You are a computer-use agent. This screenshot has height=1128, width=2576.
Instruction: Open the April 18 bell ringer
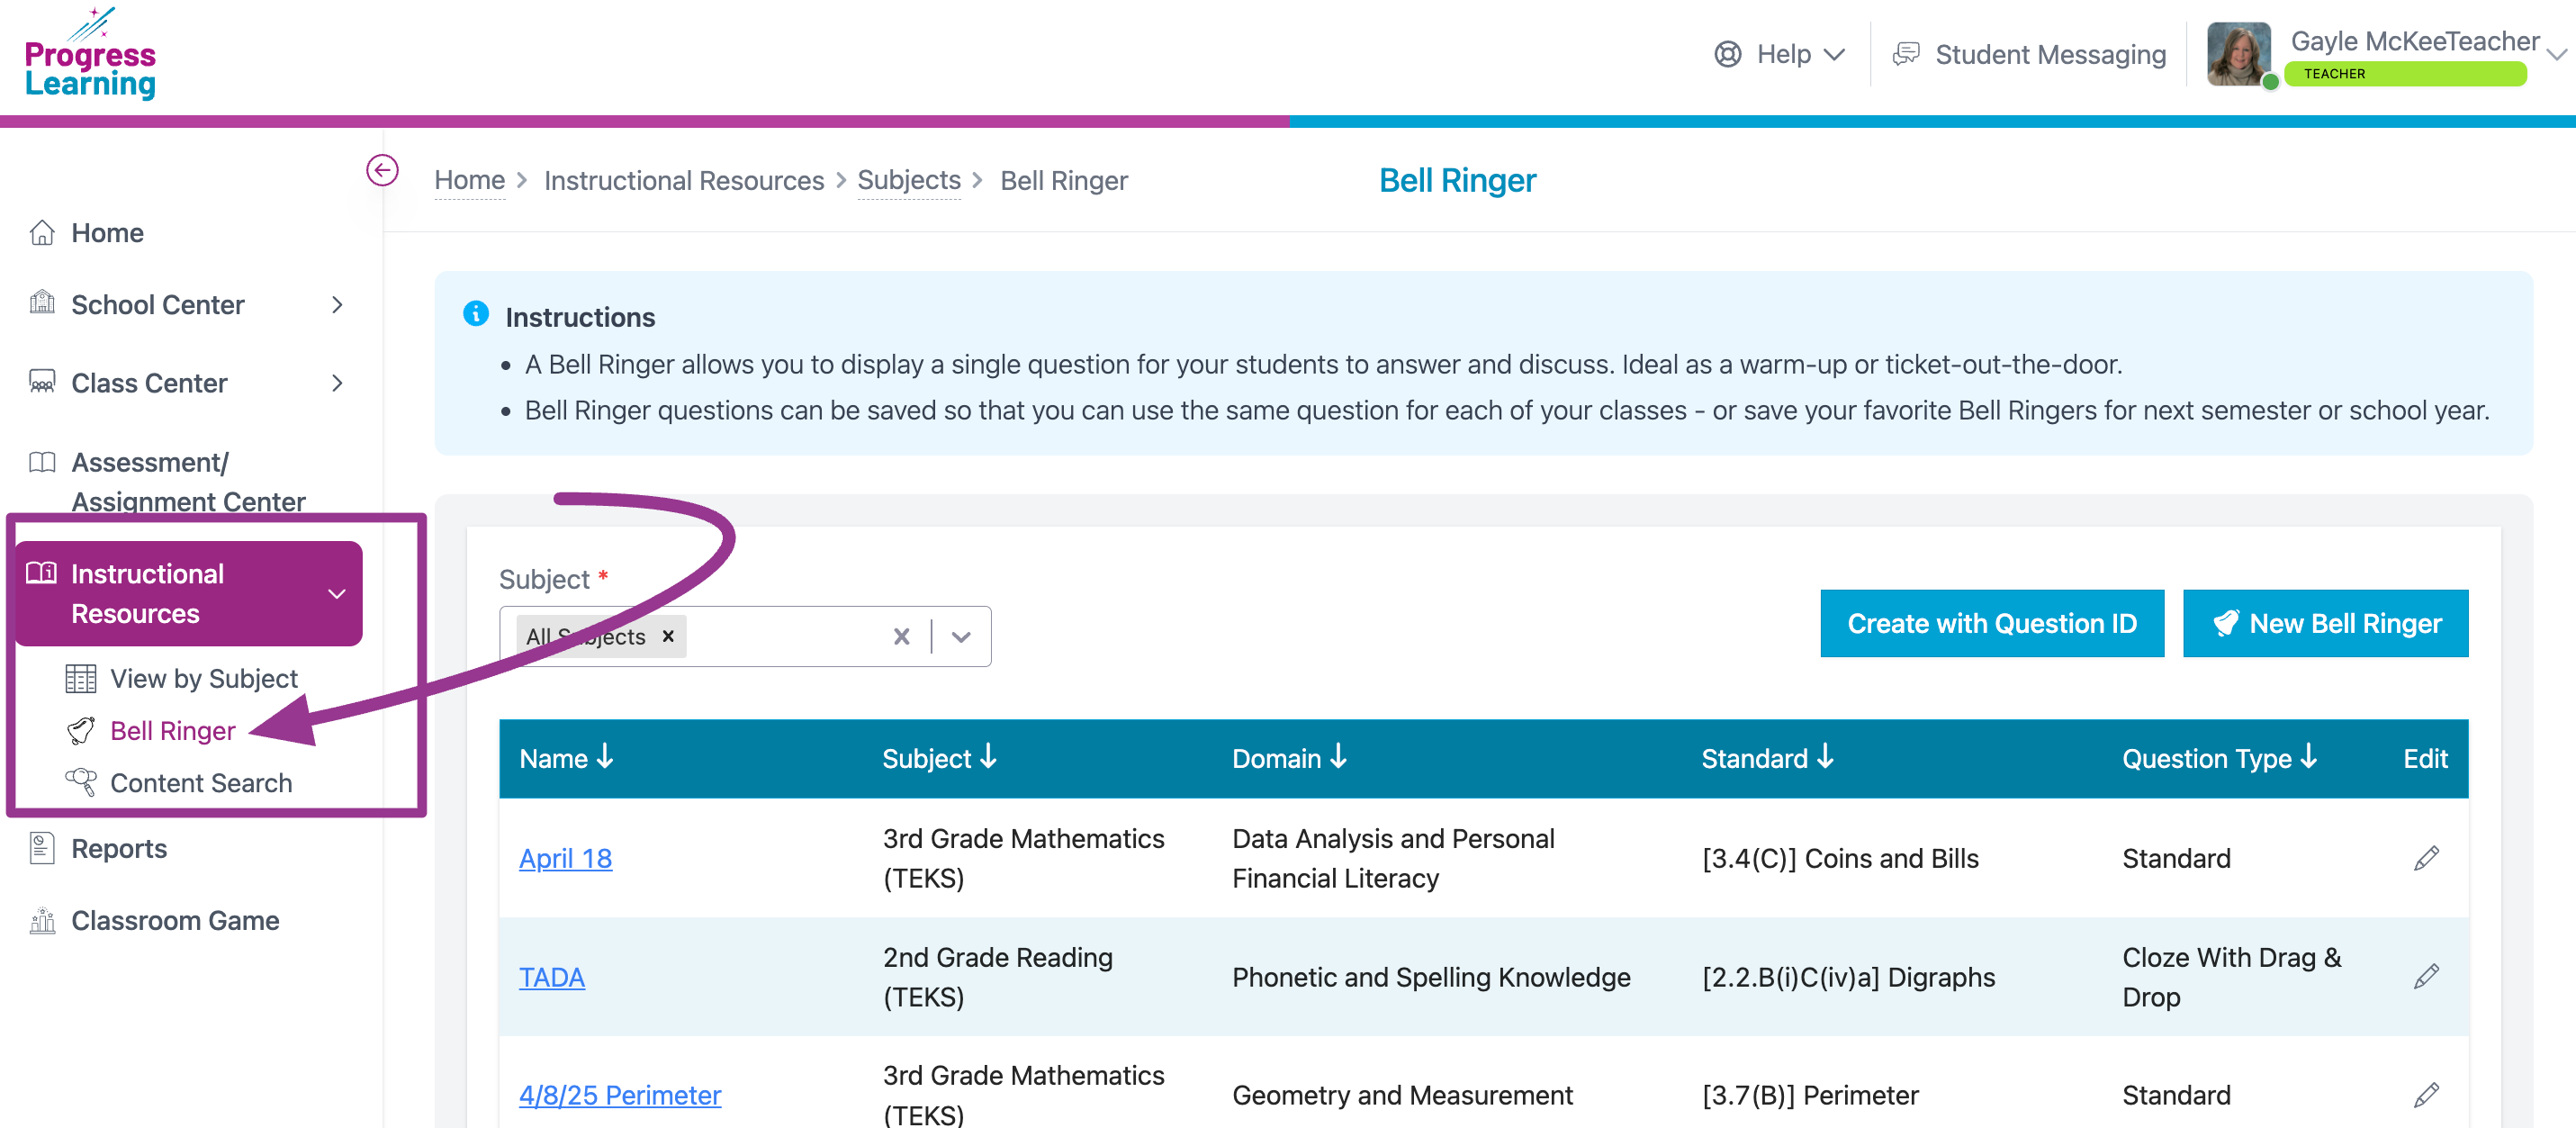click(565, 858)
